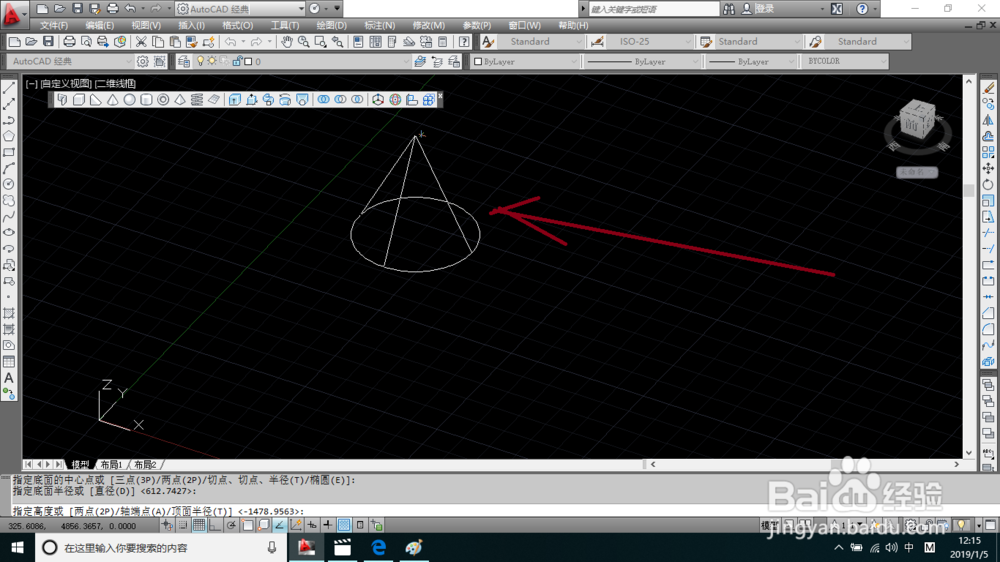Select the 3D Array tool
The image size is (1000, 562).
(x=429, y=100)
